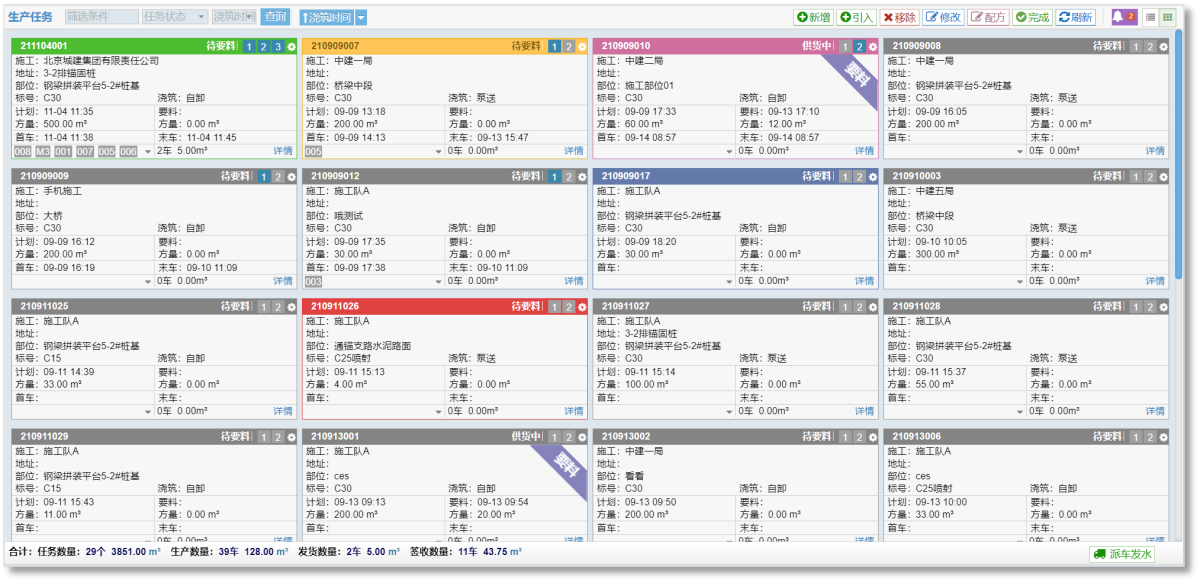The width and height of the screenshot is (1200, 584).
Task: Click the 筛选条件 filter input field
Action: (x=101, y=17)
